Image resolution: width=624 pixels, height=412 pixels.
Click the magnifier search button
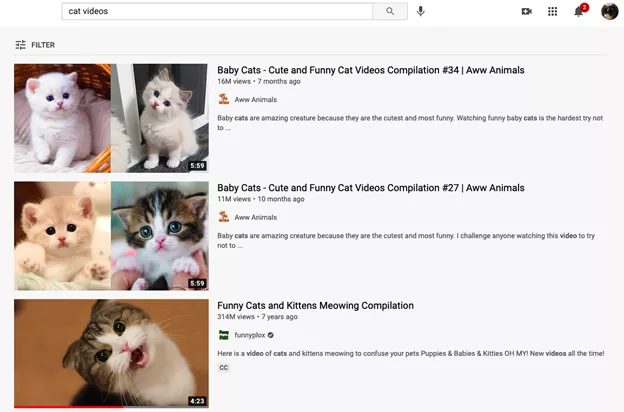pyautogui.click(x=390, y=11)
